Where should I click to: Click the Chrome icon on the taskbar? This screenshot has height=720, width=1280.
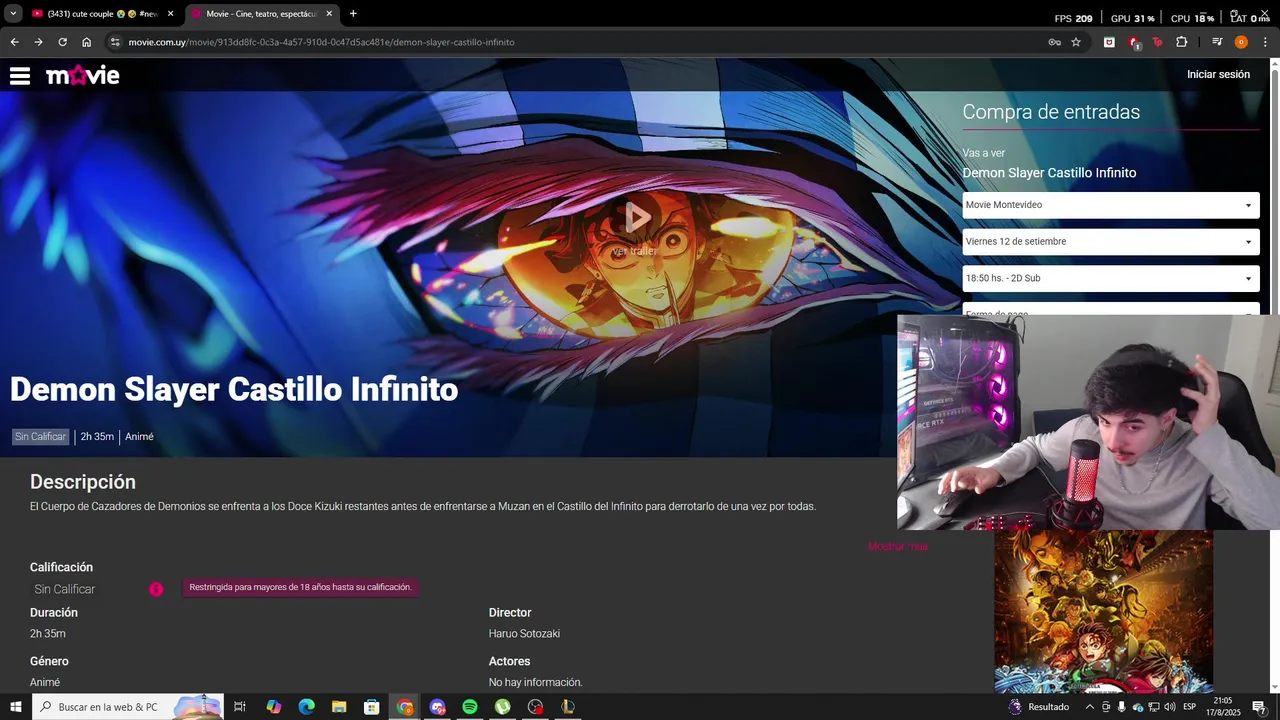405,707
